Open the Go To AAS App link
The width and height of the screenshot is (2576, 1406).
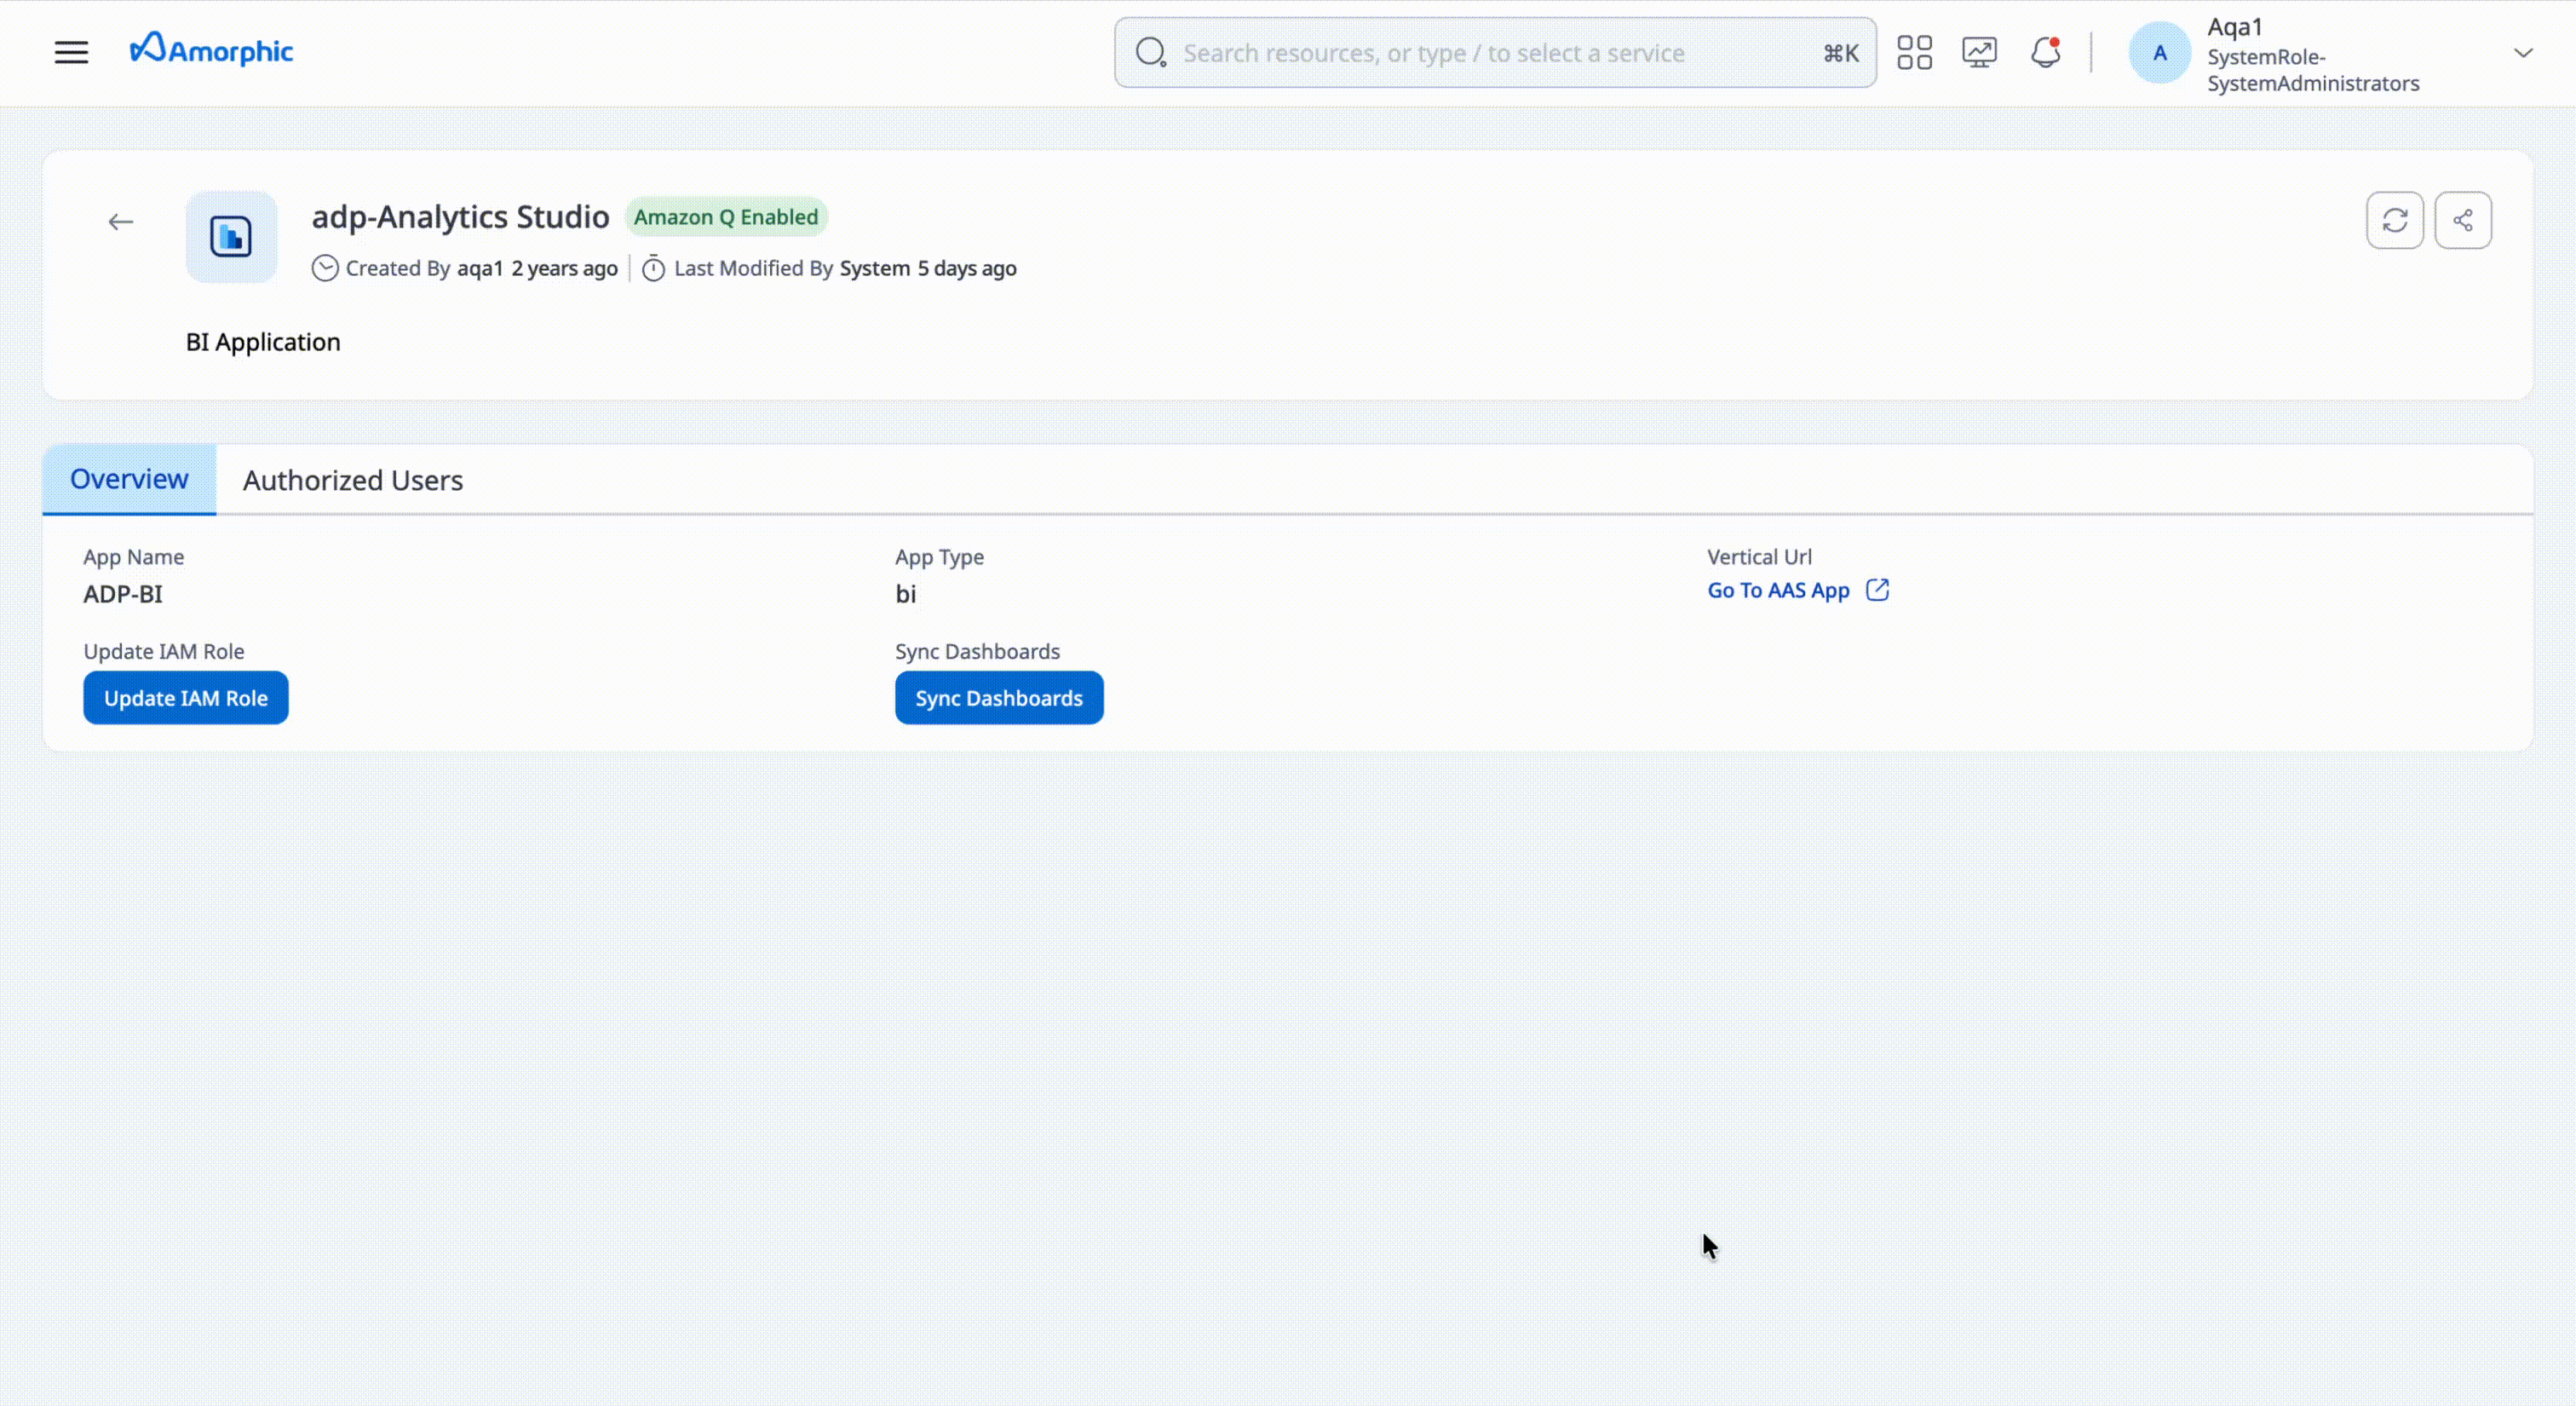pos(1778,590)
